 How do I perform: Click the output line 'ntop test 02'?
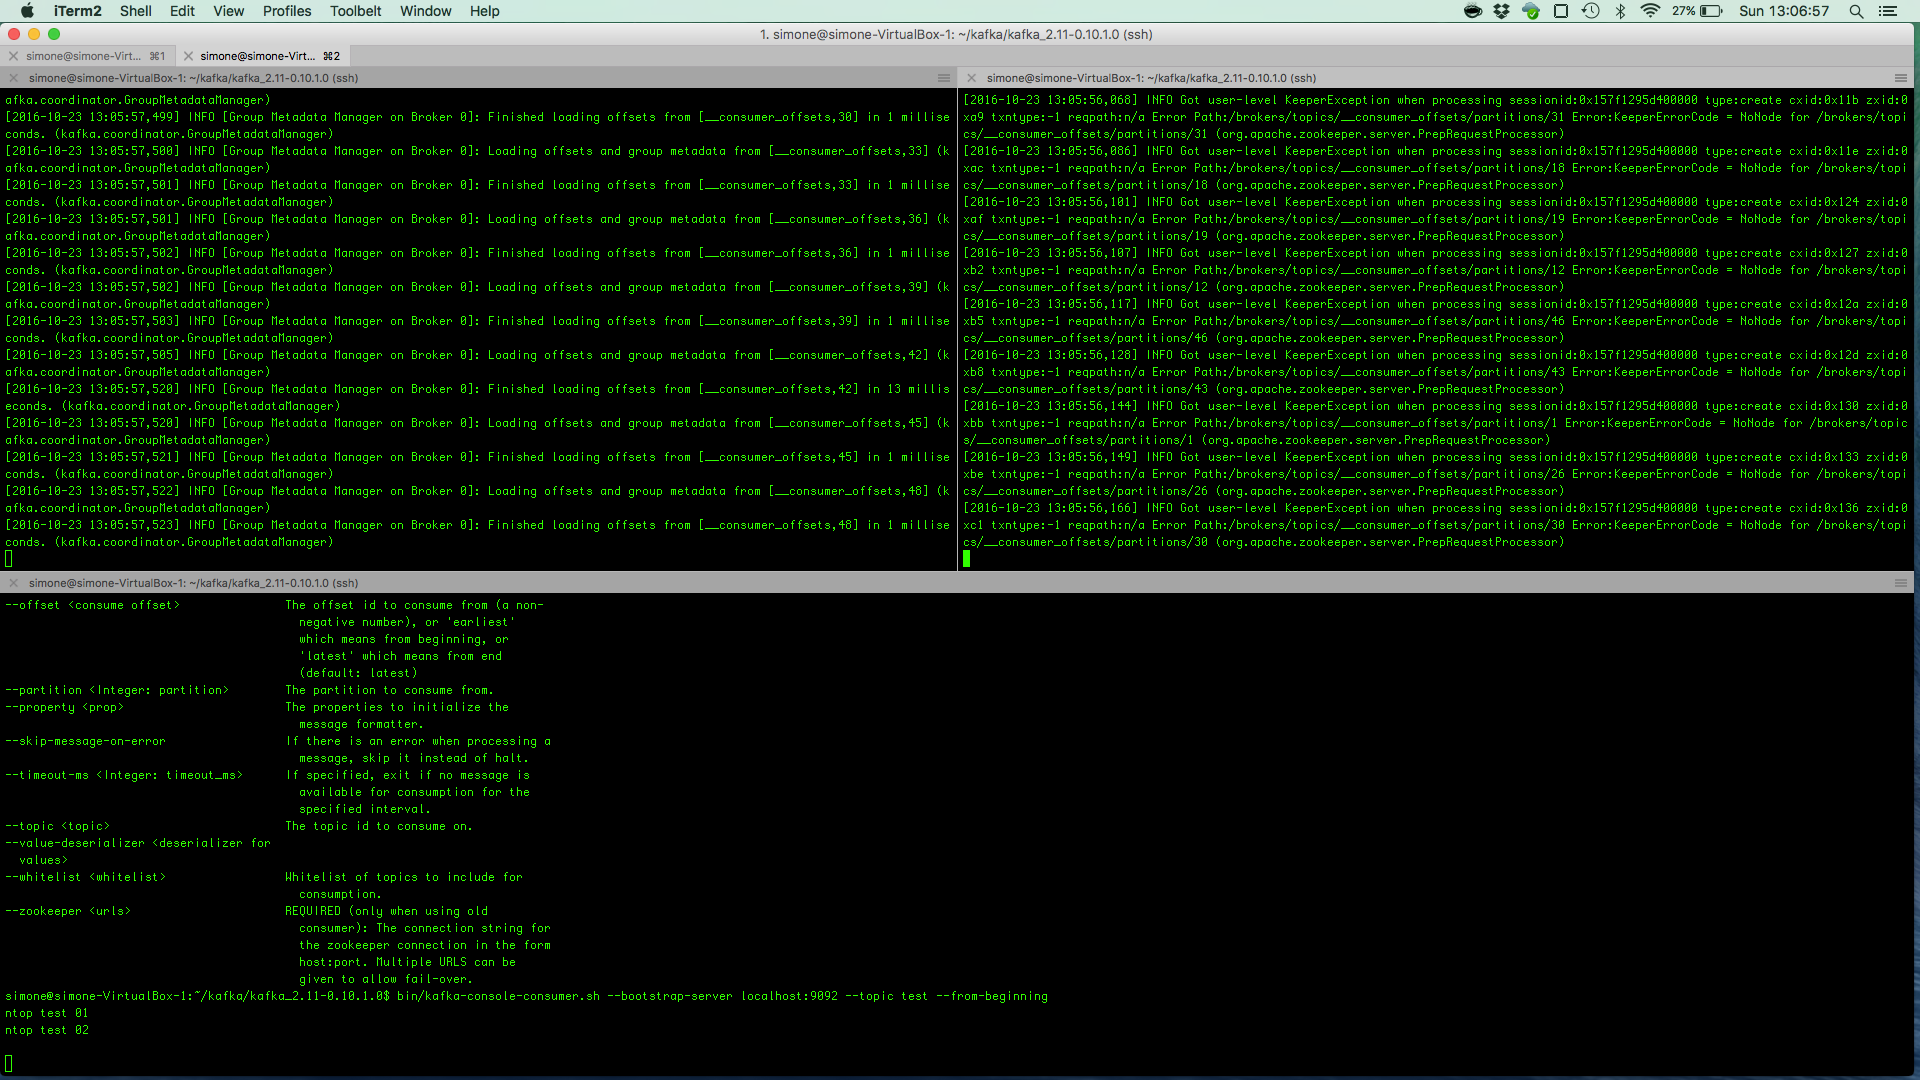47,1030
